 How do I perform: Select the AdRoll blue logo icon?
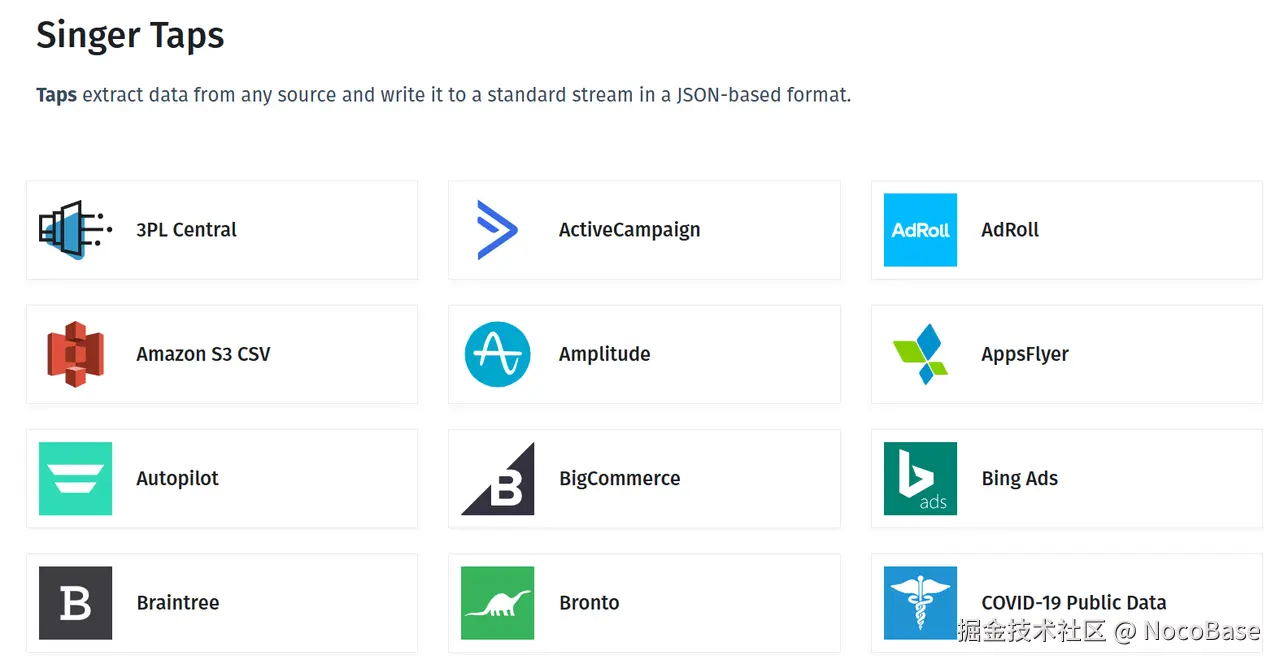(x=920, y=230)
